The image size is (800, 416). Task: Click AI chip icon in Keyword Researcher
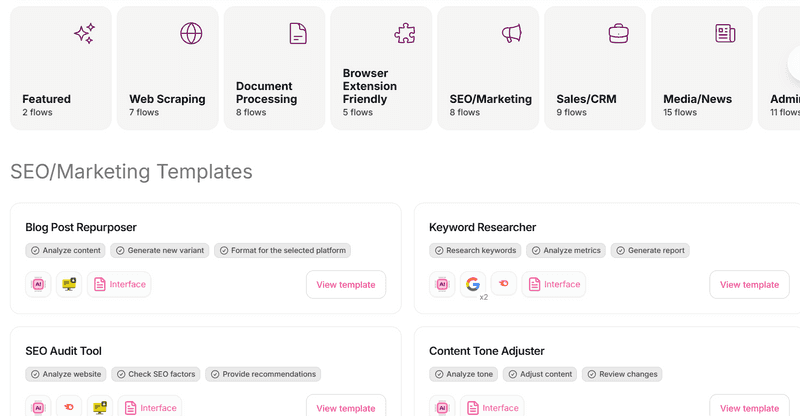coord(442,284)
